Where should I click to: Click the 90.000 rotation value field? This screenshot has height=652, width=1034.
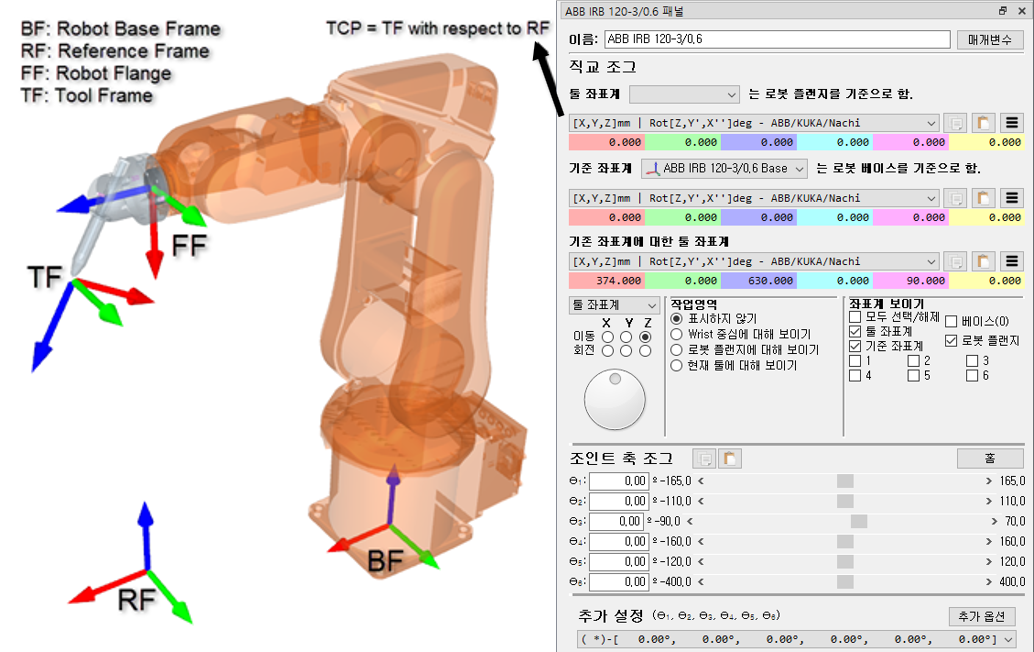[x=911, y=281]
